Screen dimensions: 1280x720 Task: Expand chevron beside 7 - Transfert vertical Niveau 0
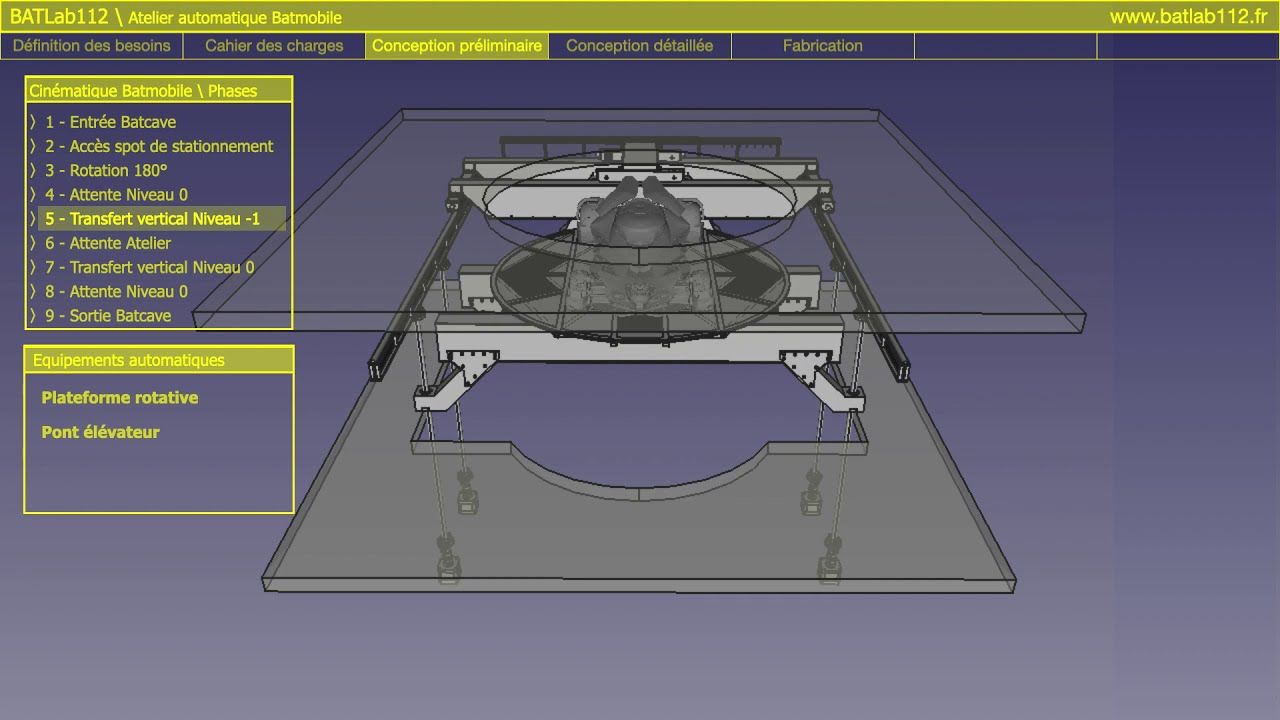click(33, 267)
